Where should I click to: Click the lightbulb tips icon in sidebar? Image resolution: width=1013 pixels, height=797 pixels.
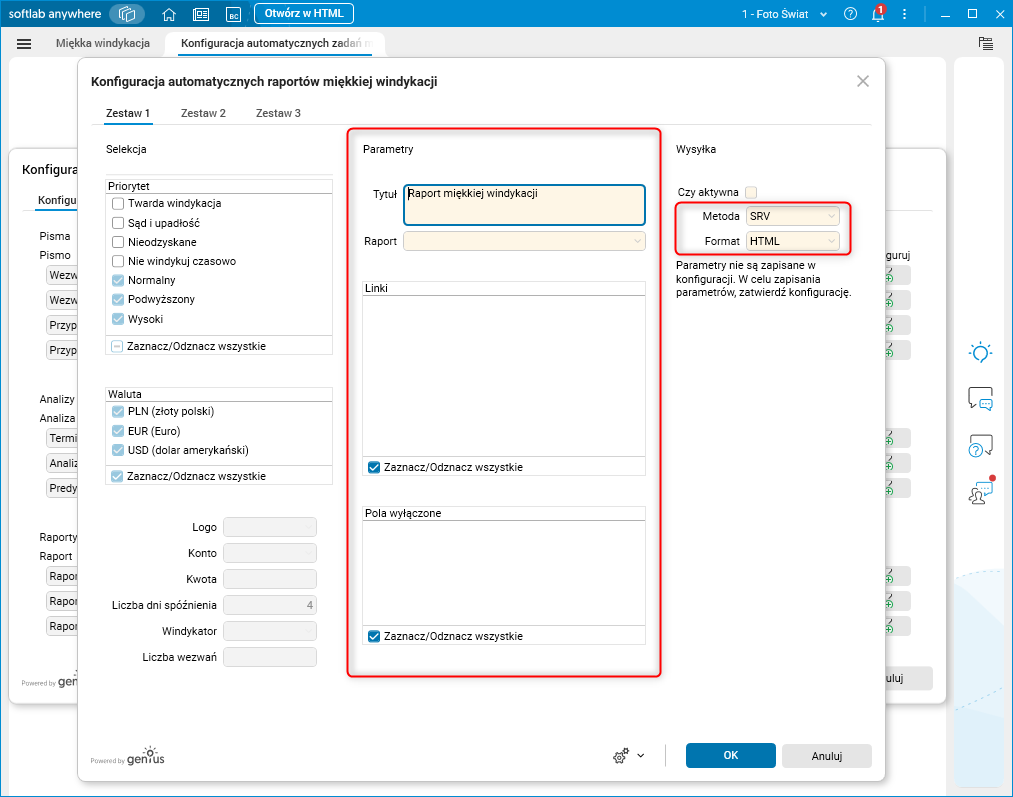tap(980, 353)
